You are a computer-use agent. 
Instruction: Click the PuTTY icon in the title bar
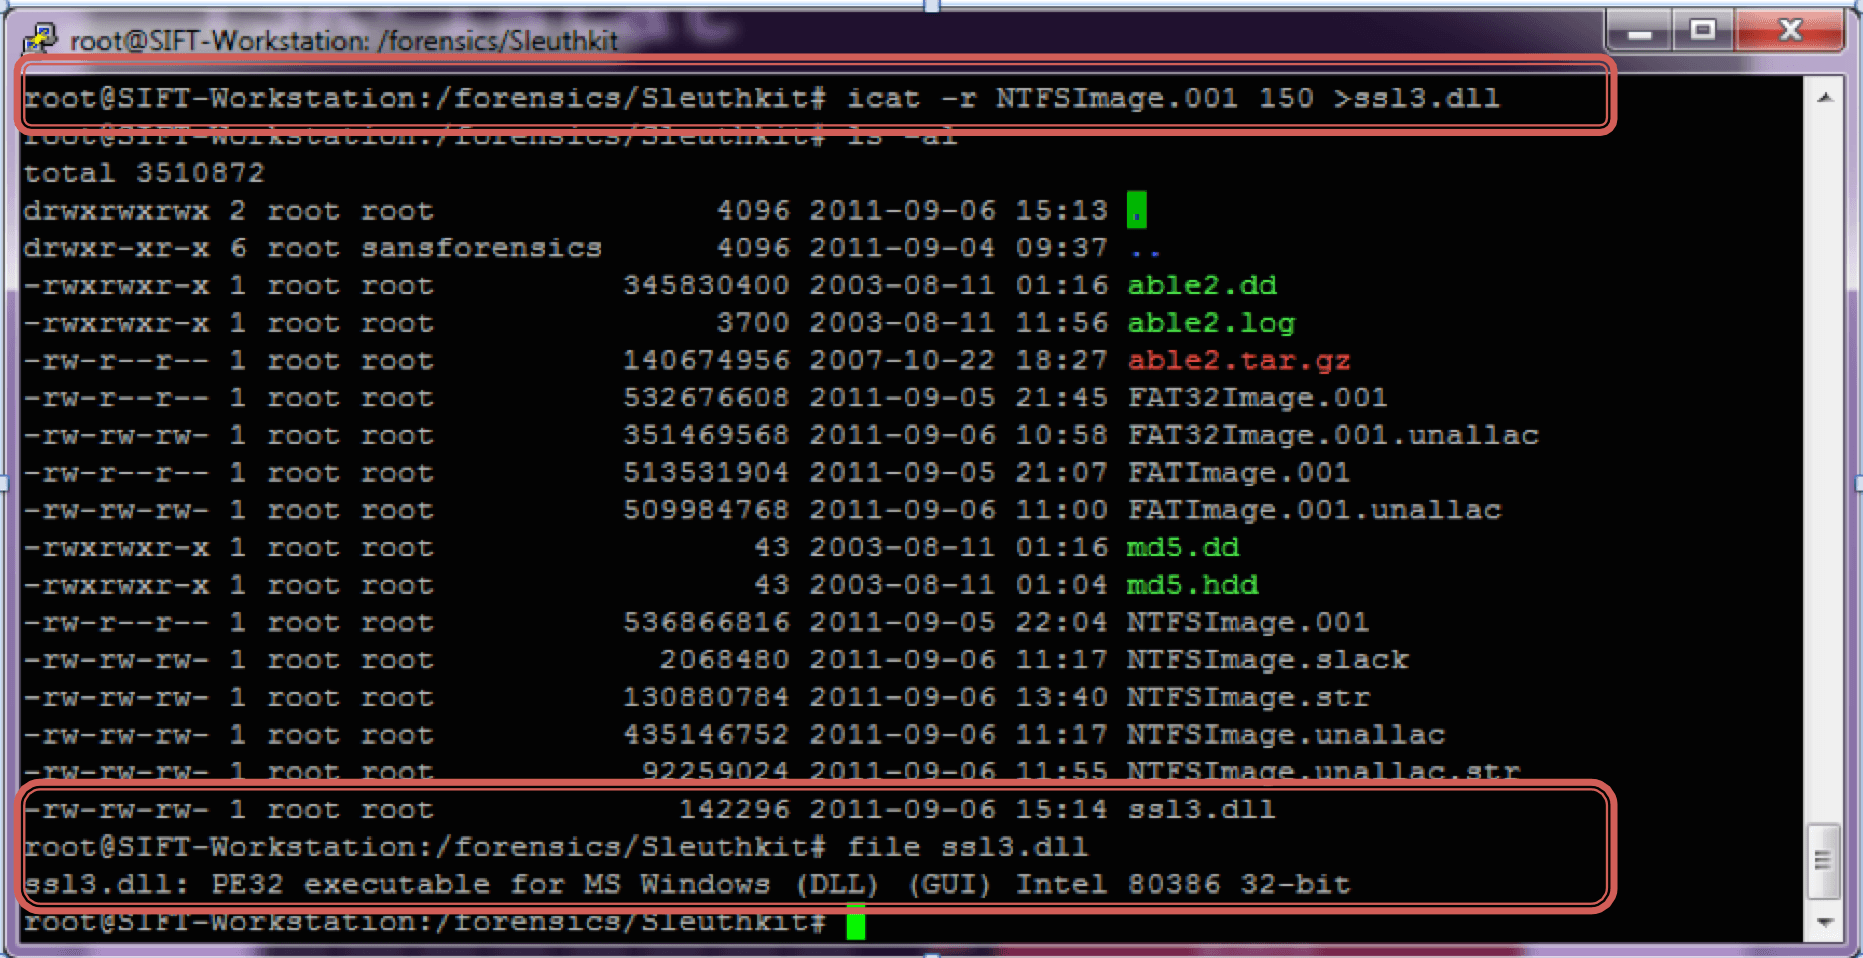click(x=40, y=39)
